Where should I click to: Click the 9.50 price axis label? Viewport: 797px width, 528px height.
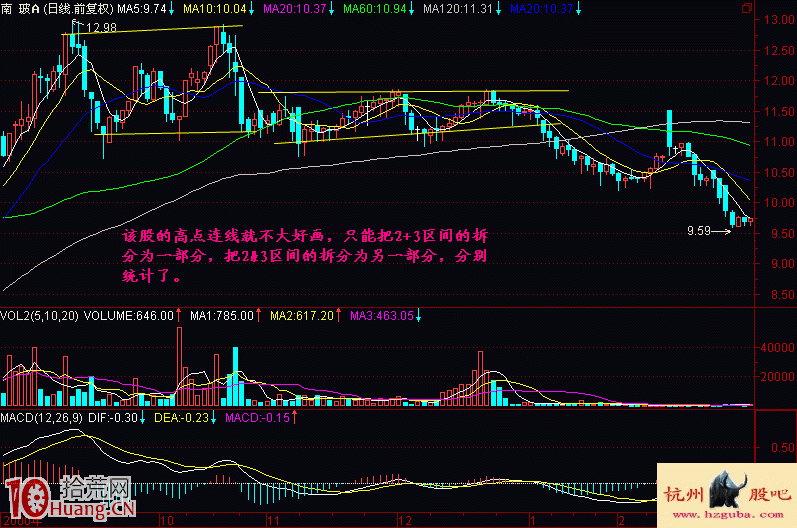click(x=783, y=233)
